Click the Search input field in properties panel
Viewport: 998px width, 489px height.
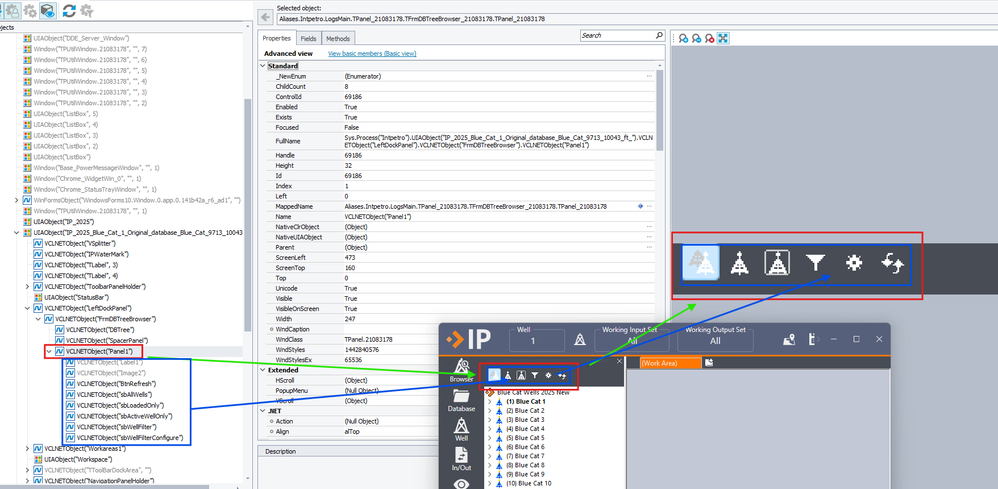(x=617, y=35)
